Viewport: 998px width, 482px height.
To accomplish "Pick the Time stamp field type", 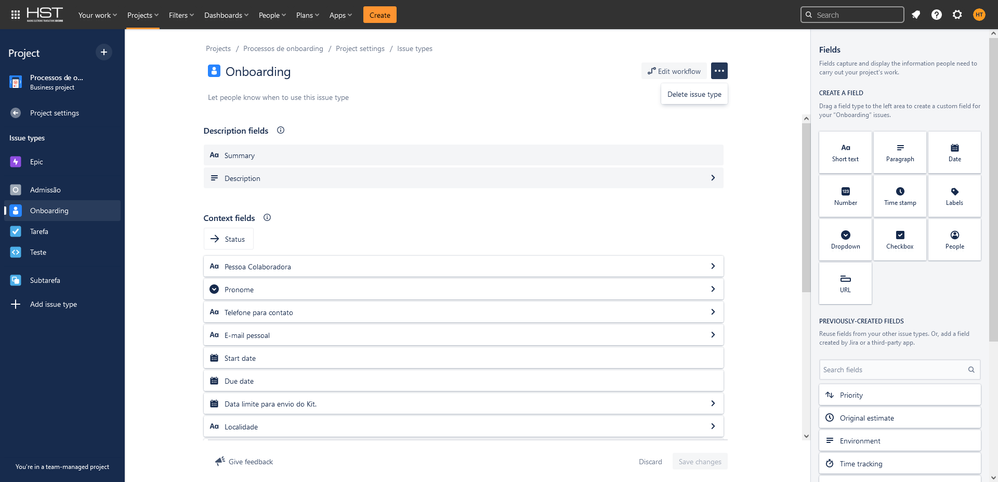I will pos(900,196).
